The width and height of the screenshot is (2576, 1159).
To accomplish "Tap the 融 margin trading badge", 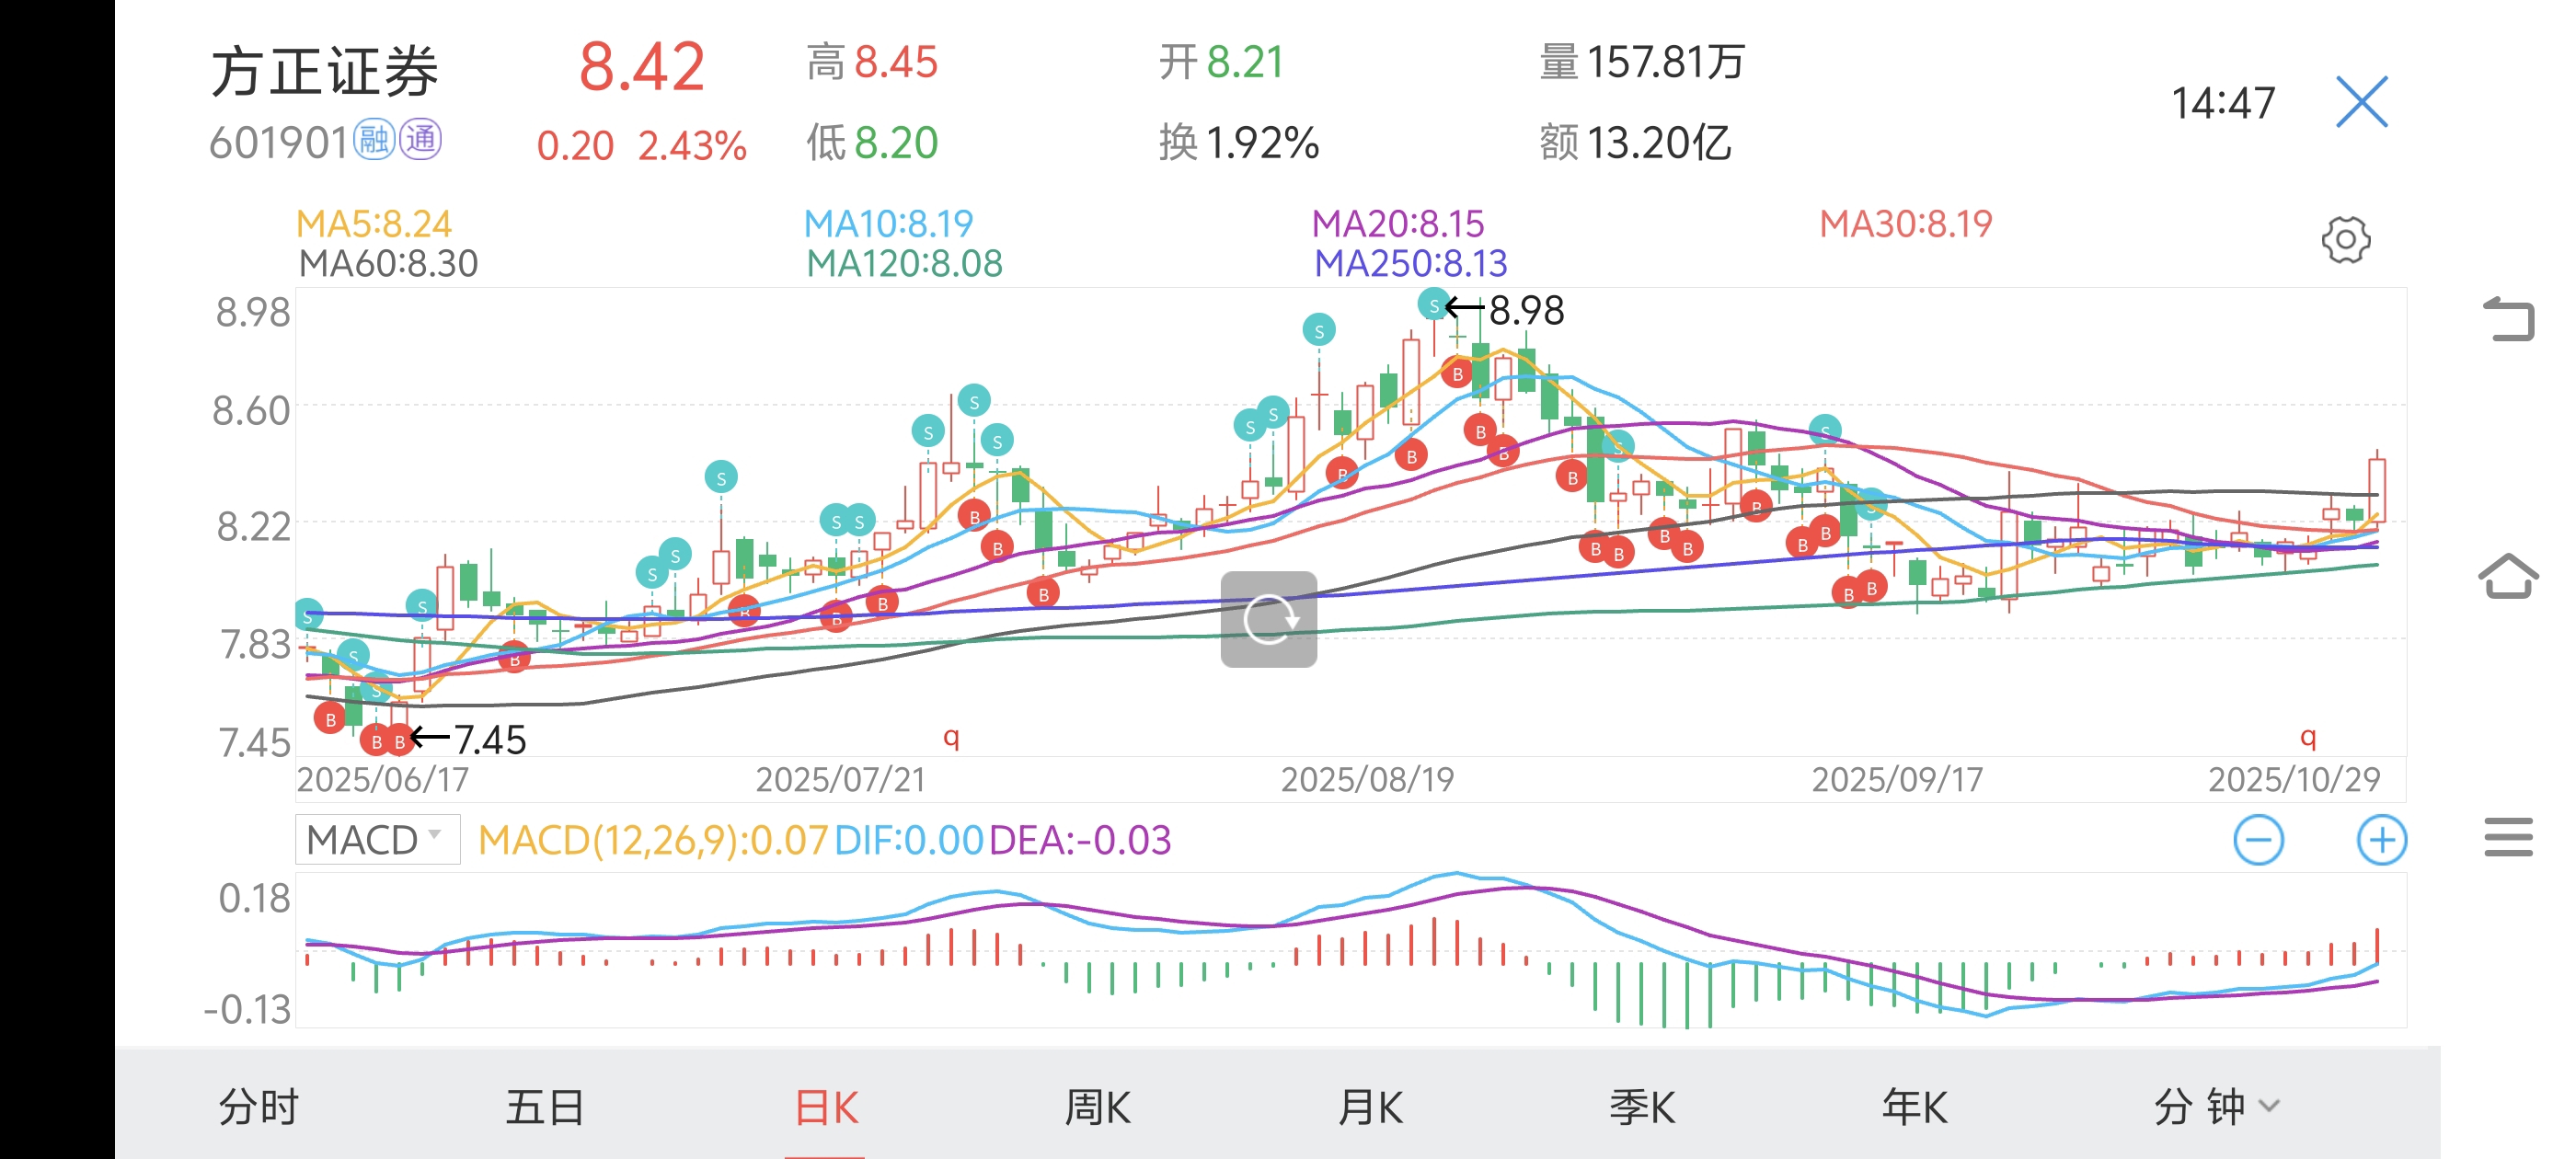I will [375, 140].
